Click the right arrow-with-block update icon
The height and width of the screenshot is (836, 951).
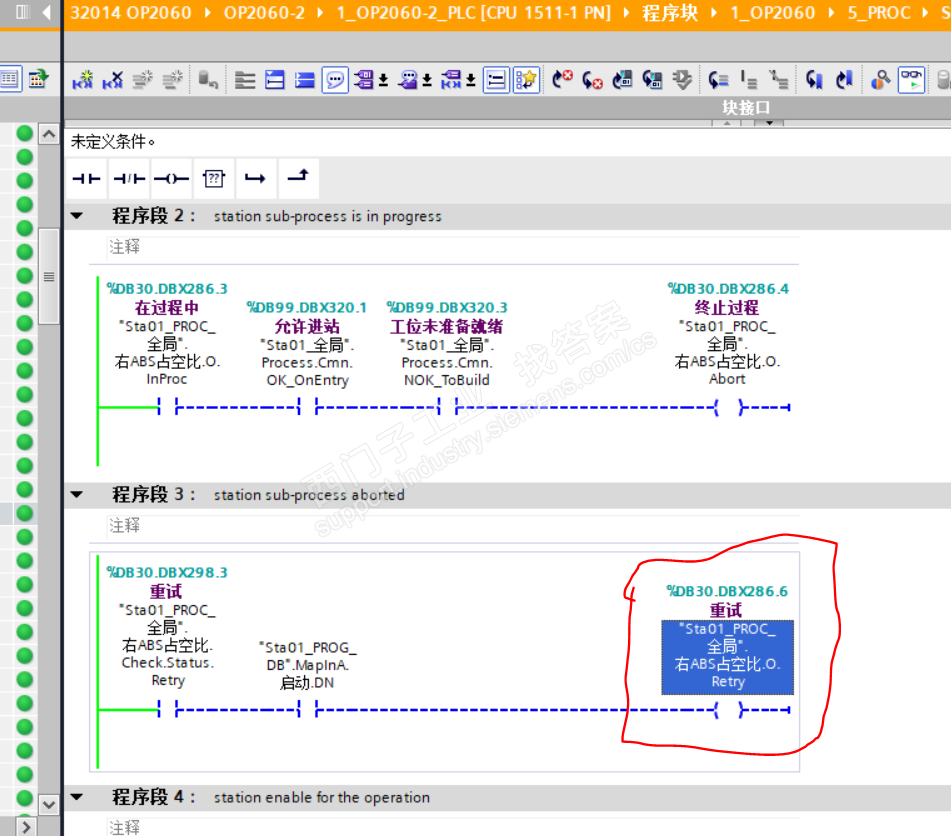pos(652,80)
